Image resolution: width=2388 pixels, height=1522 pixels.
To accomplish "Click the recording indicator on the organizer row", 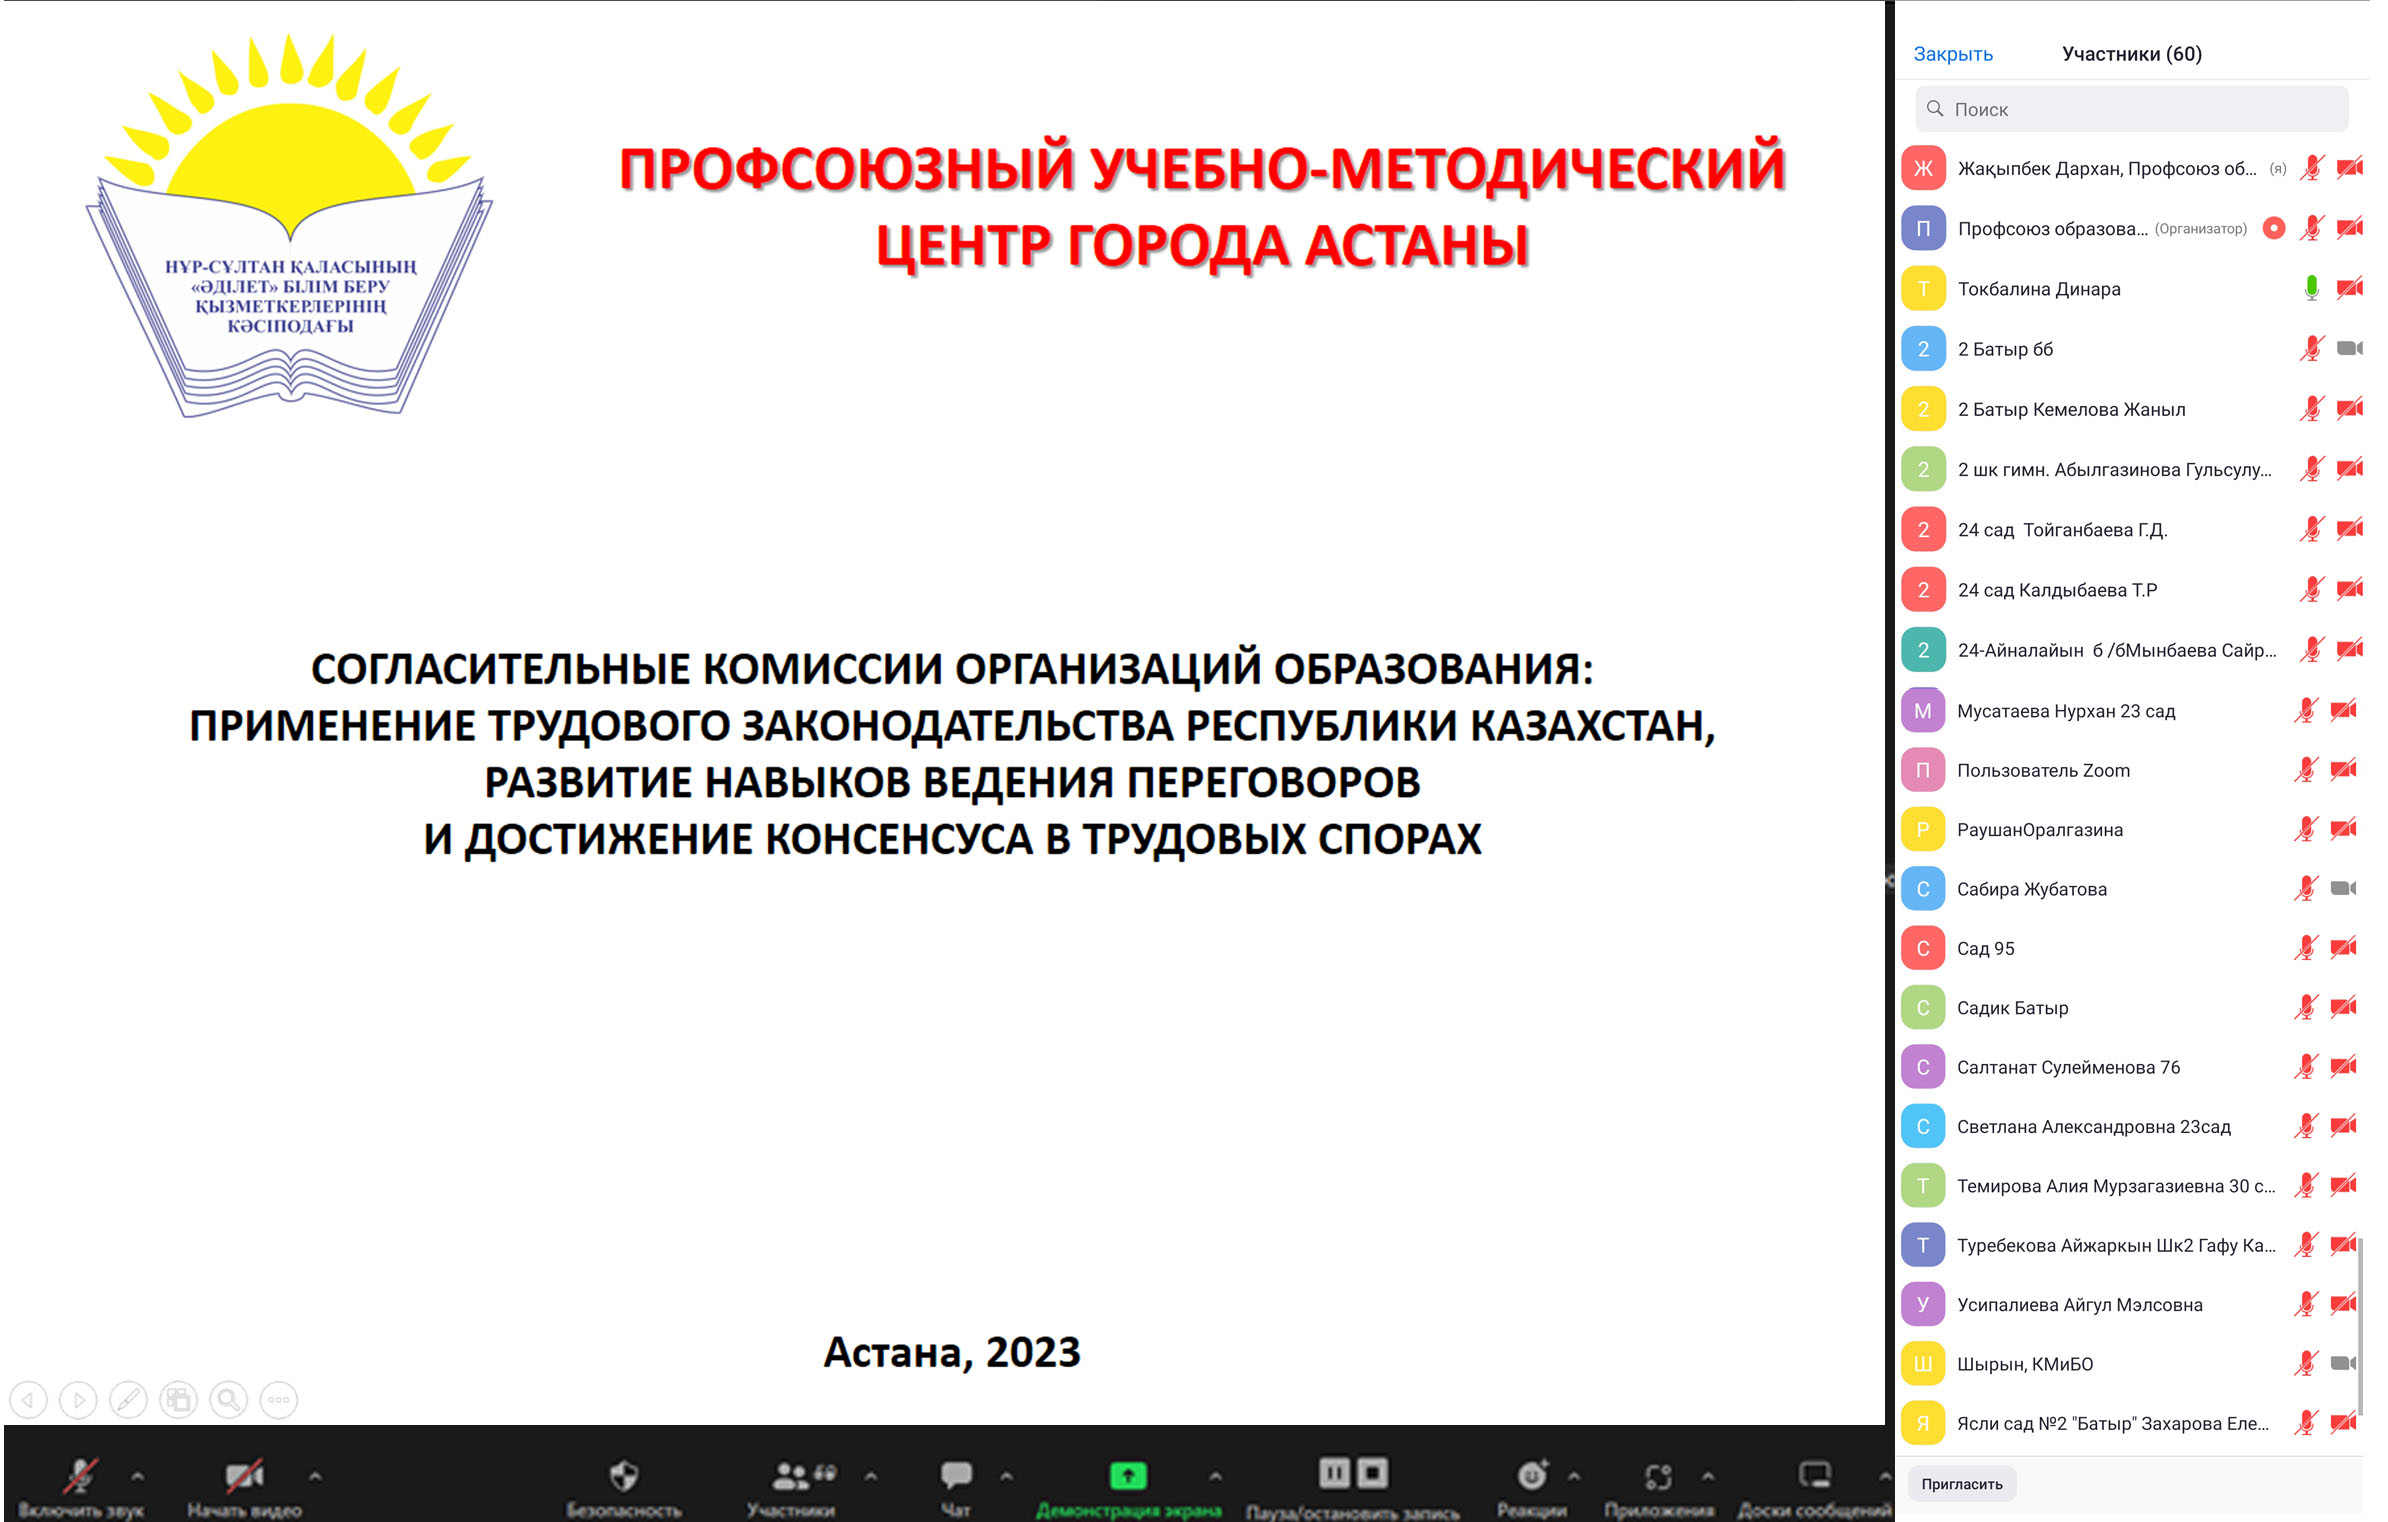I will pyautogui.click(x=2273, y=228).
